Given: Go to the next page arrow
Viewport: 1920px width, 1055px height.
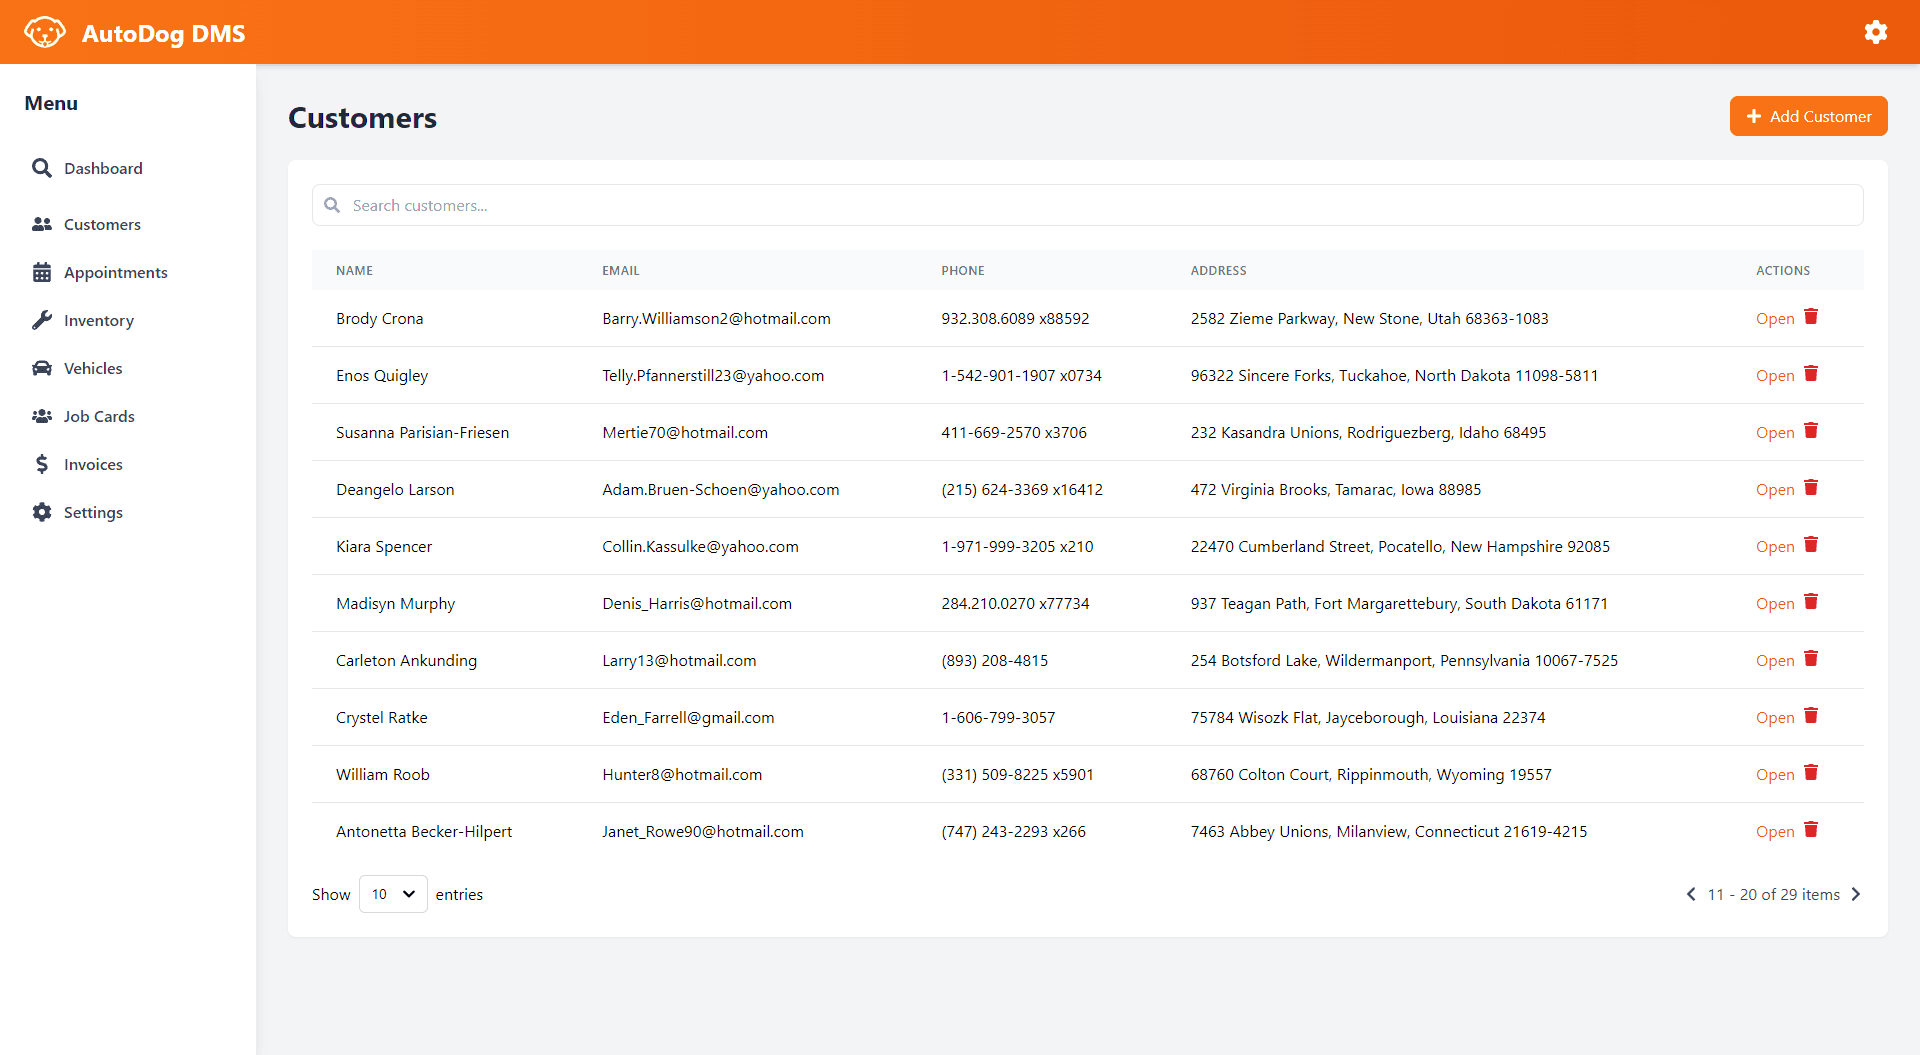Looking at the screenshot, I should pyautogui.click(x=1856, y=894).
